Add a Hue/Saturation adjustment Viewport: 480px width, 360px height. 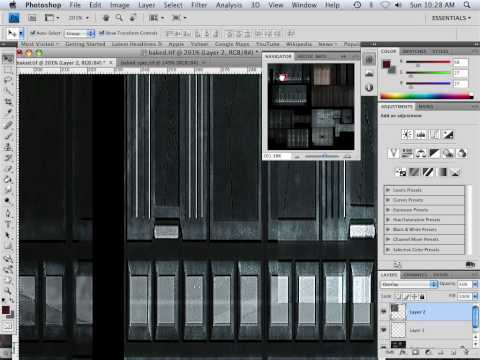click(407, 153)
